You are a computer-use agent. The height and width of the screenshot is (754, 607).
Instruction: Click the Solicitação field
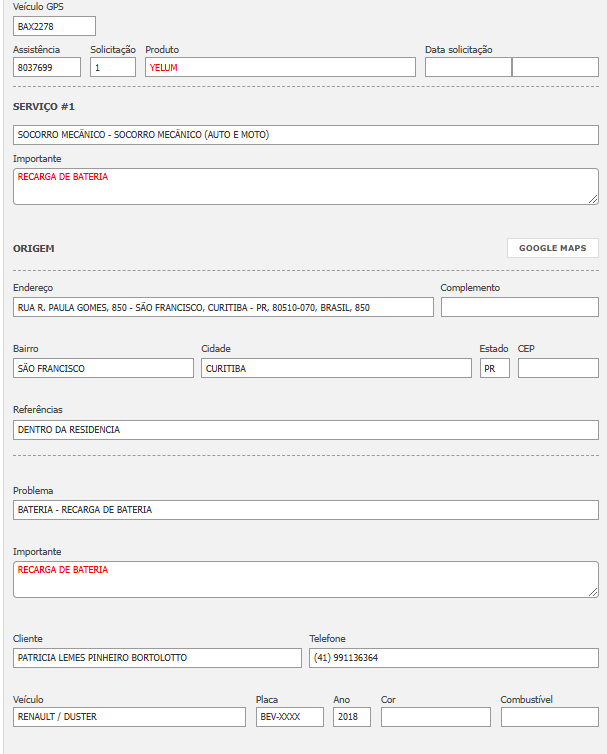112,67
